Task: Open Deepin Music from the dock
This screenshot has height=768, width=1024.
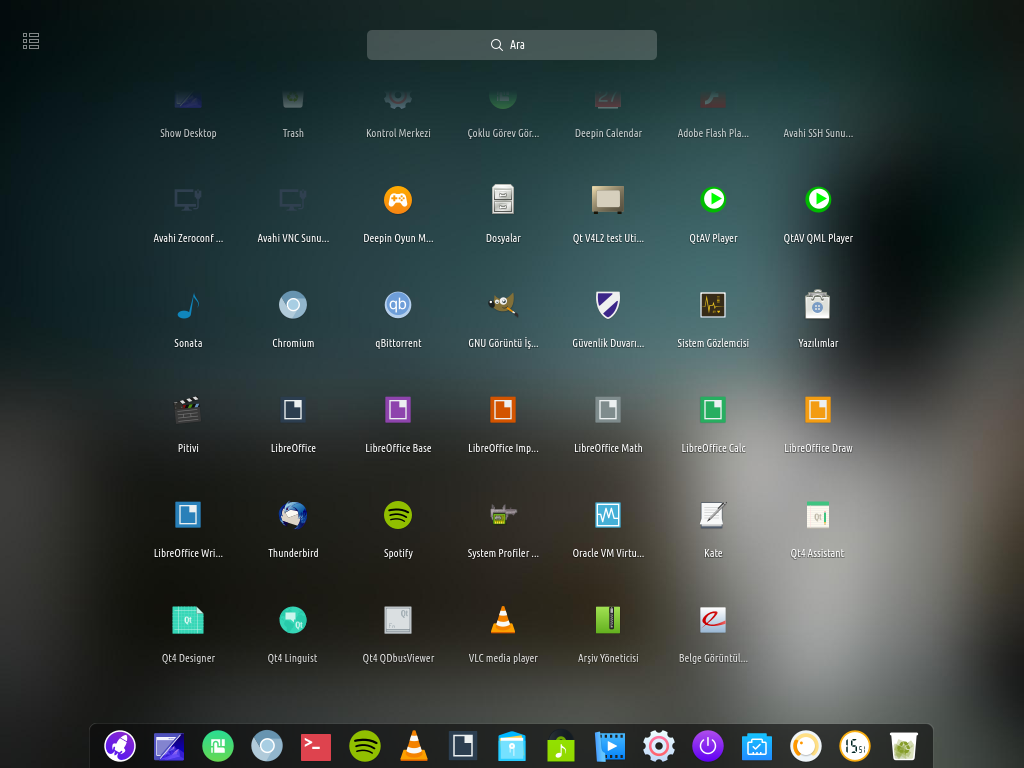Action: (x=560, y=746)
